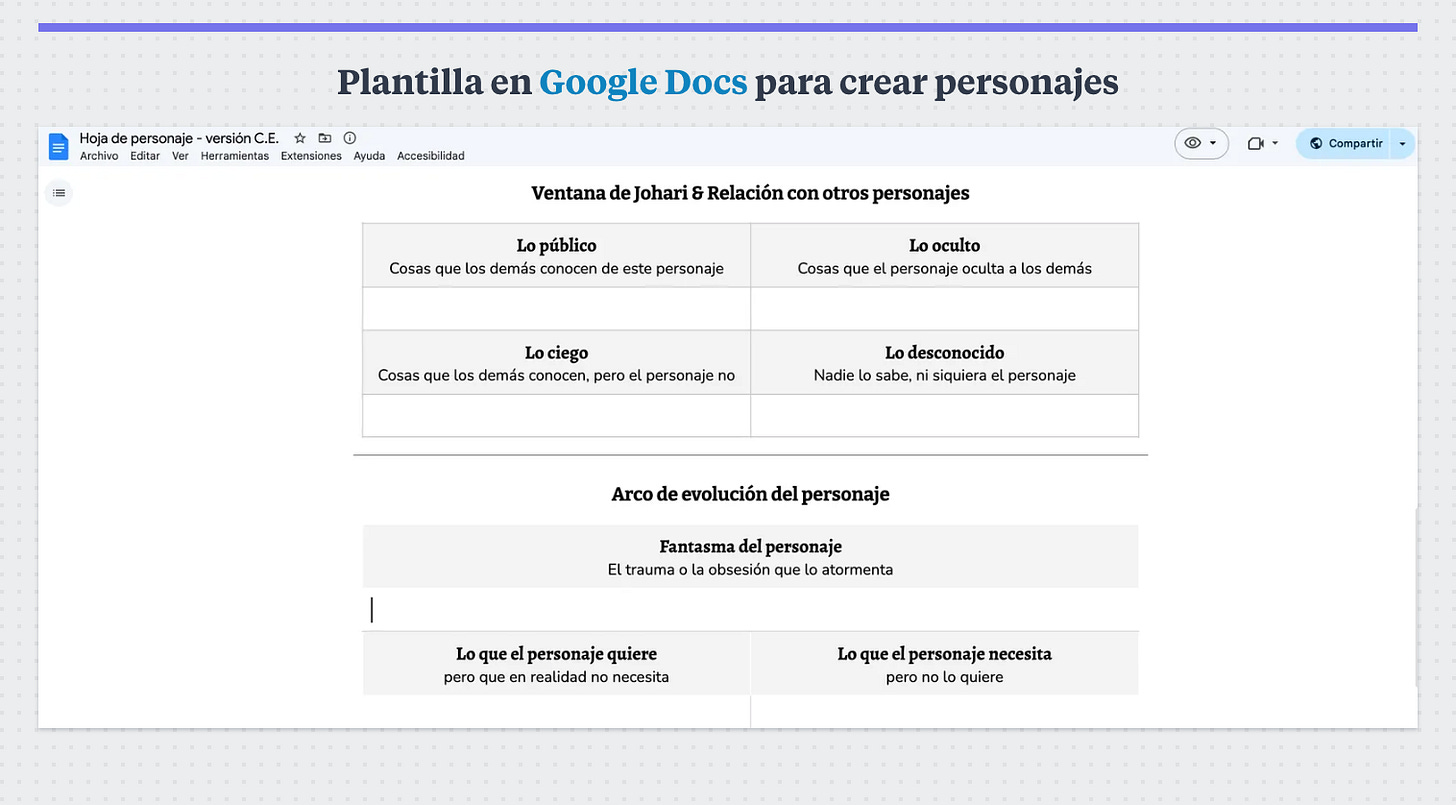Show the document outline sidebar icon
The width and height of the screenshot is (1456, 805).
click(x=59, y=192)
